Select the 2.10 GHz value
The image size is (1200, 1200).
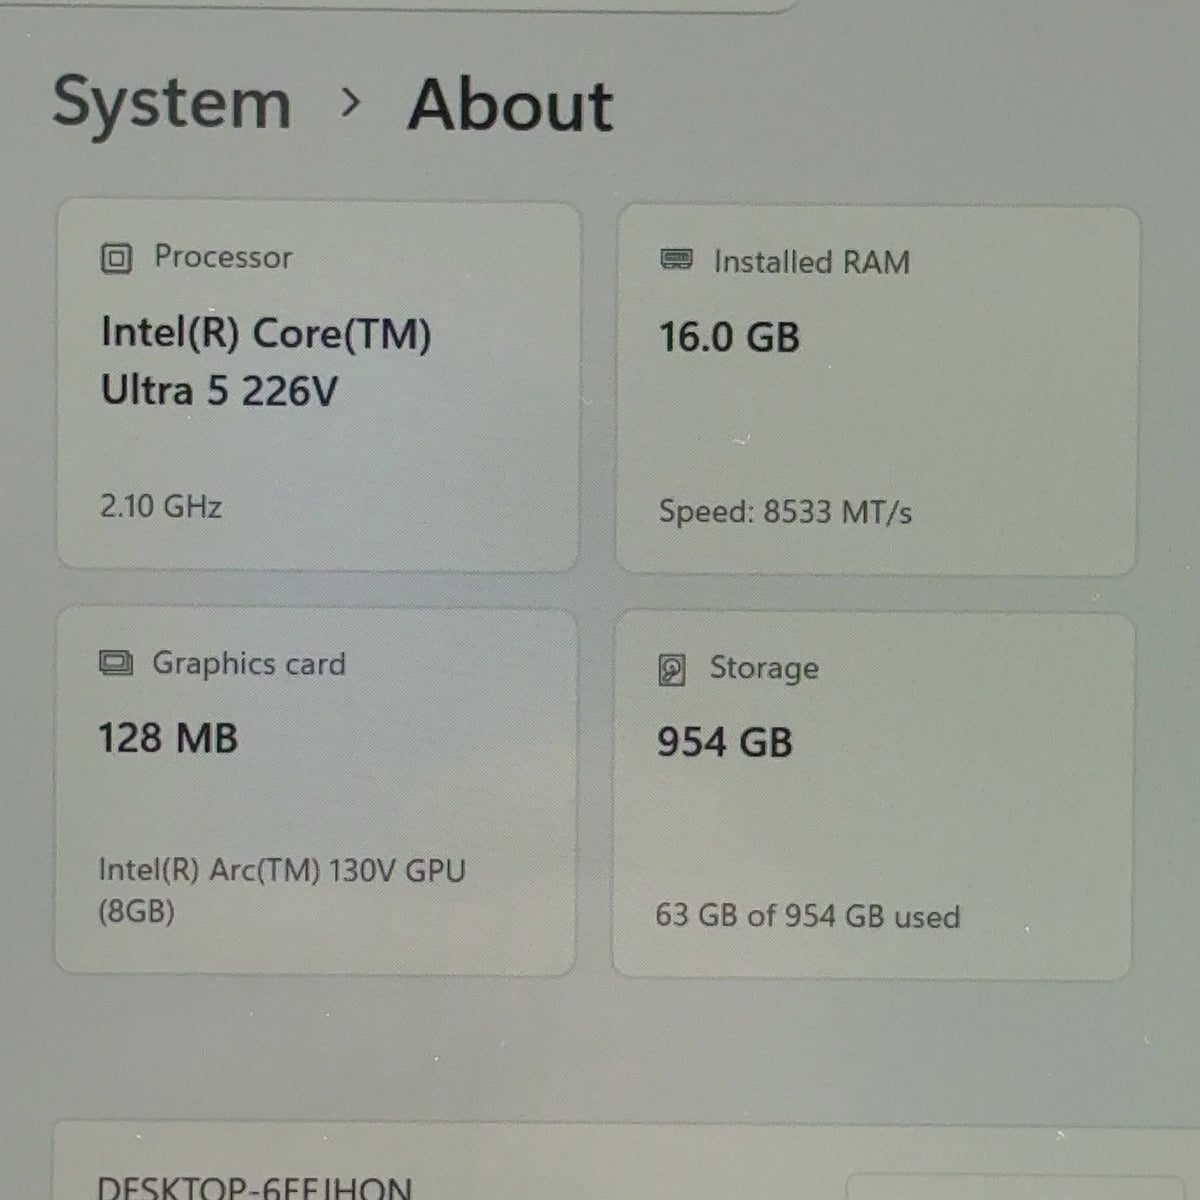tap(160, 506)
